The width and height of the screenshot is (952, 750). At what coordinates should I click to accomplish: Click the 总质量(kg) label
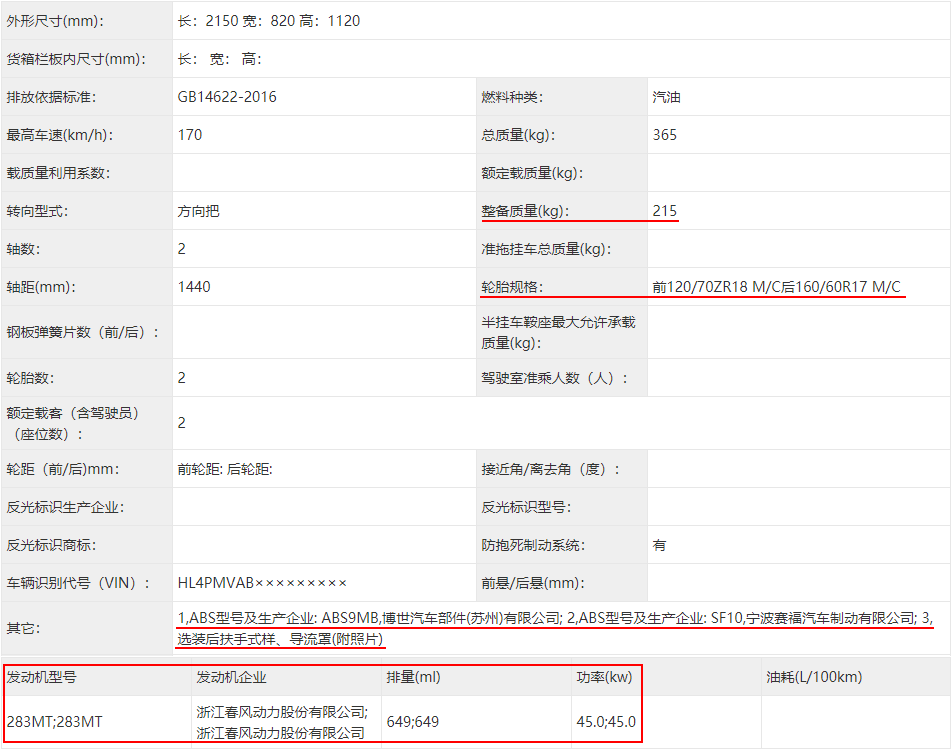click(518, 135)
